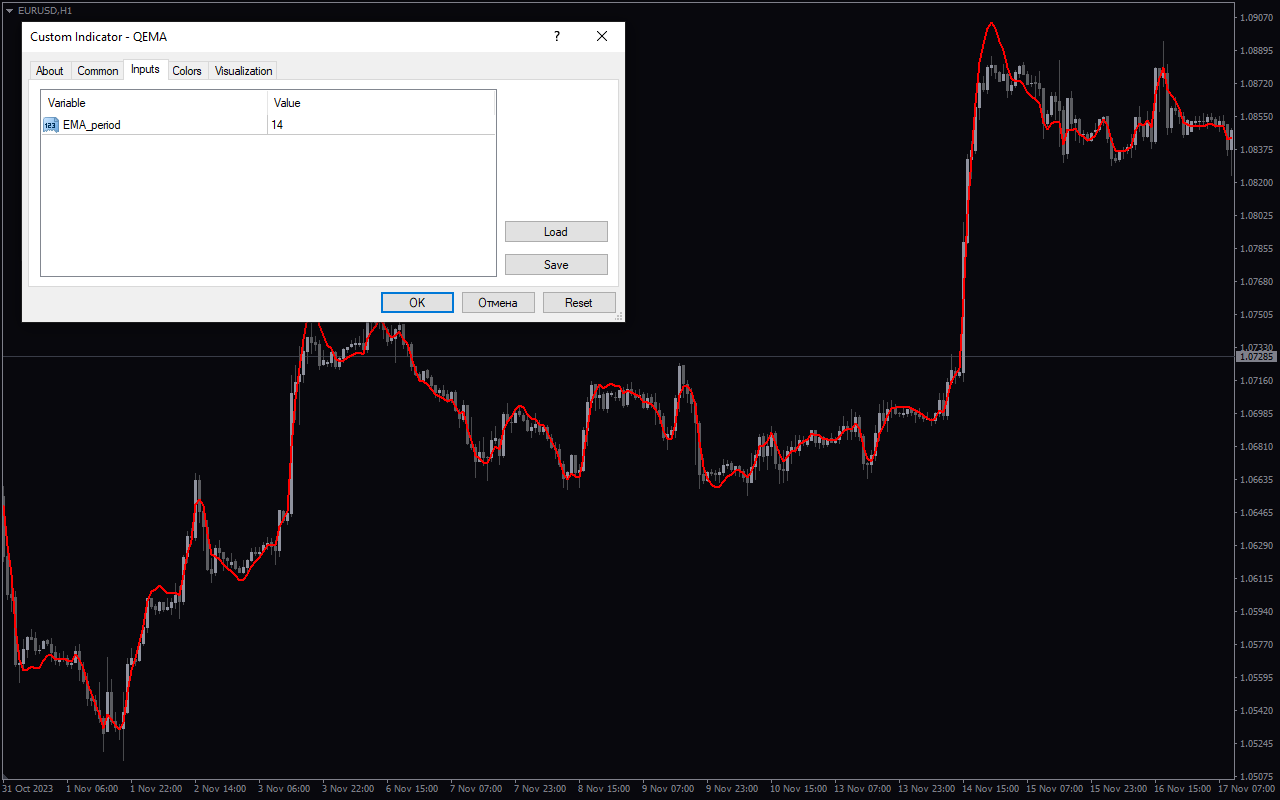Click the Save button
Image resolution: width=1280 pixels, height=800 pixels.
tap(556, 265)
